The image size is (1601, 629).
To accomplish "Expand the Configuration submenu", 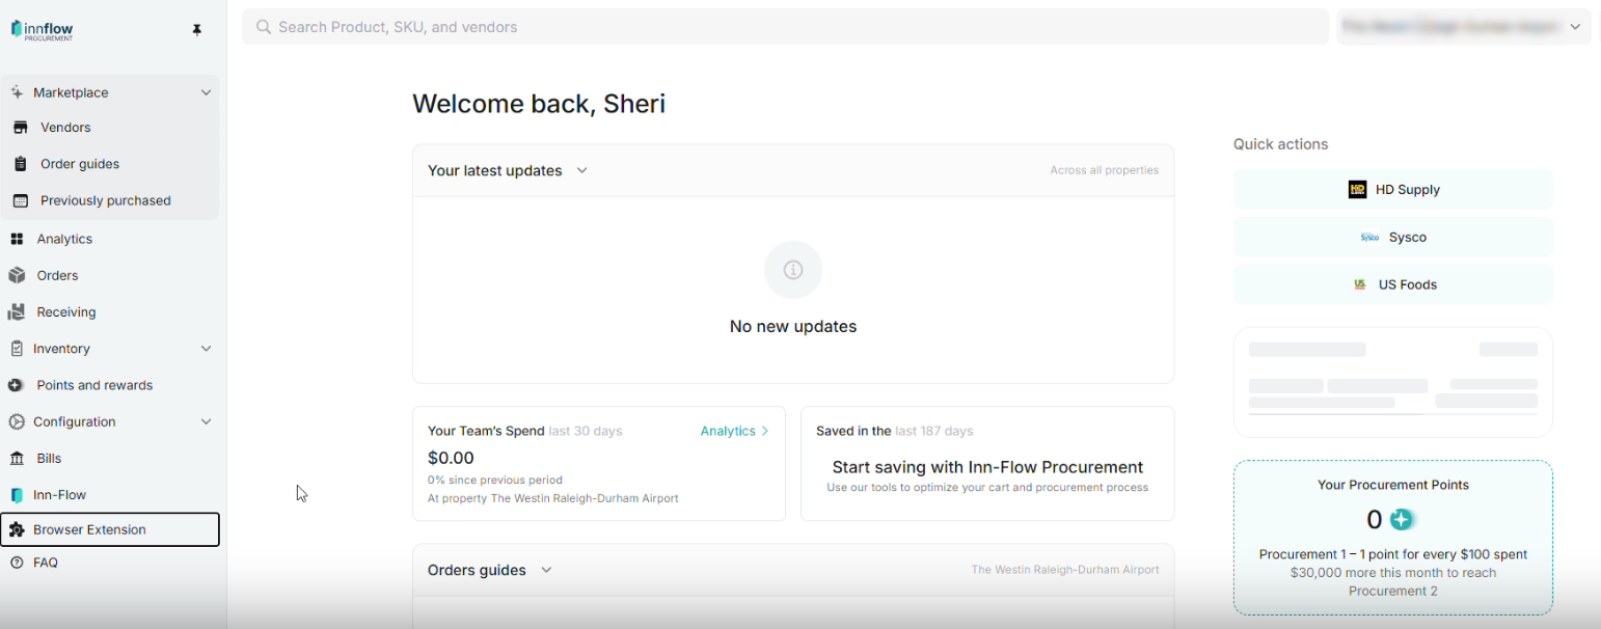I will tap(206, 422).
